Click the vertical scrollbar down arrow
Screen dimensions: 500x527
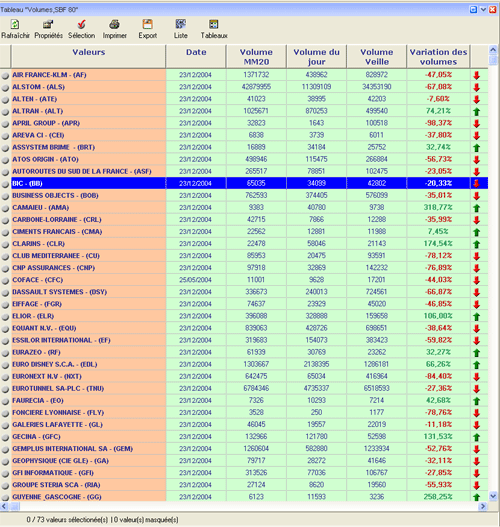[493, 496]
